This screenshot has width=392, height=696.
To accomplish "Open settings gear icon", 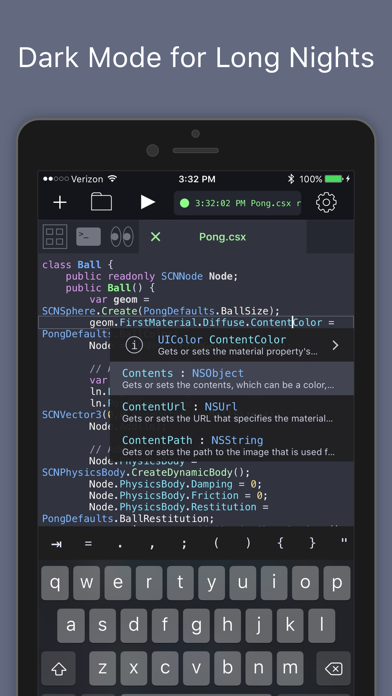I will point(326,202).
